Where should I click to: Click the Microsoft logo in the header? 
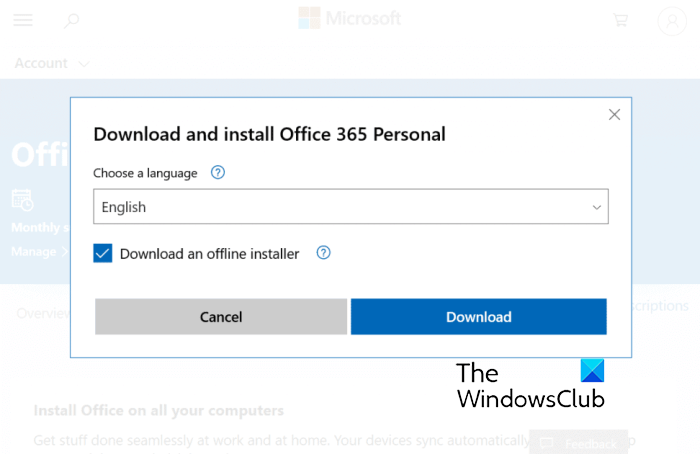pyautogui.click(x=350, y=18)
